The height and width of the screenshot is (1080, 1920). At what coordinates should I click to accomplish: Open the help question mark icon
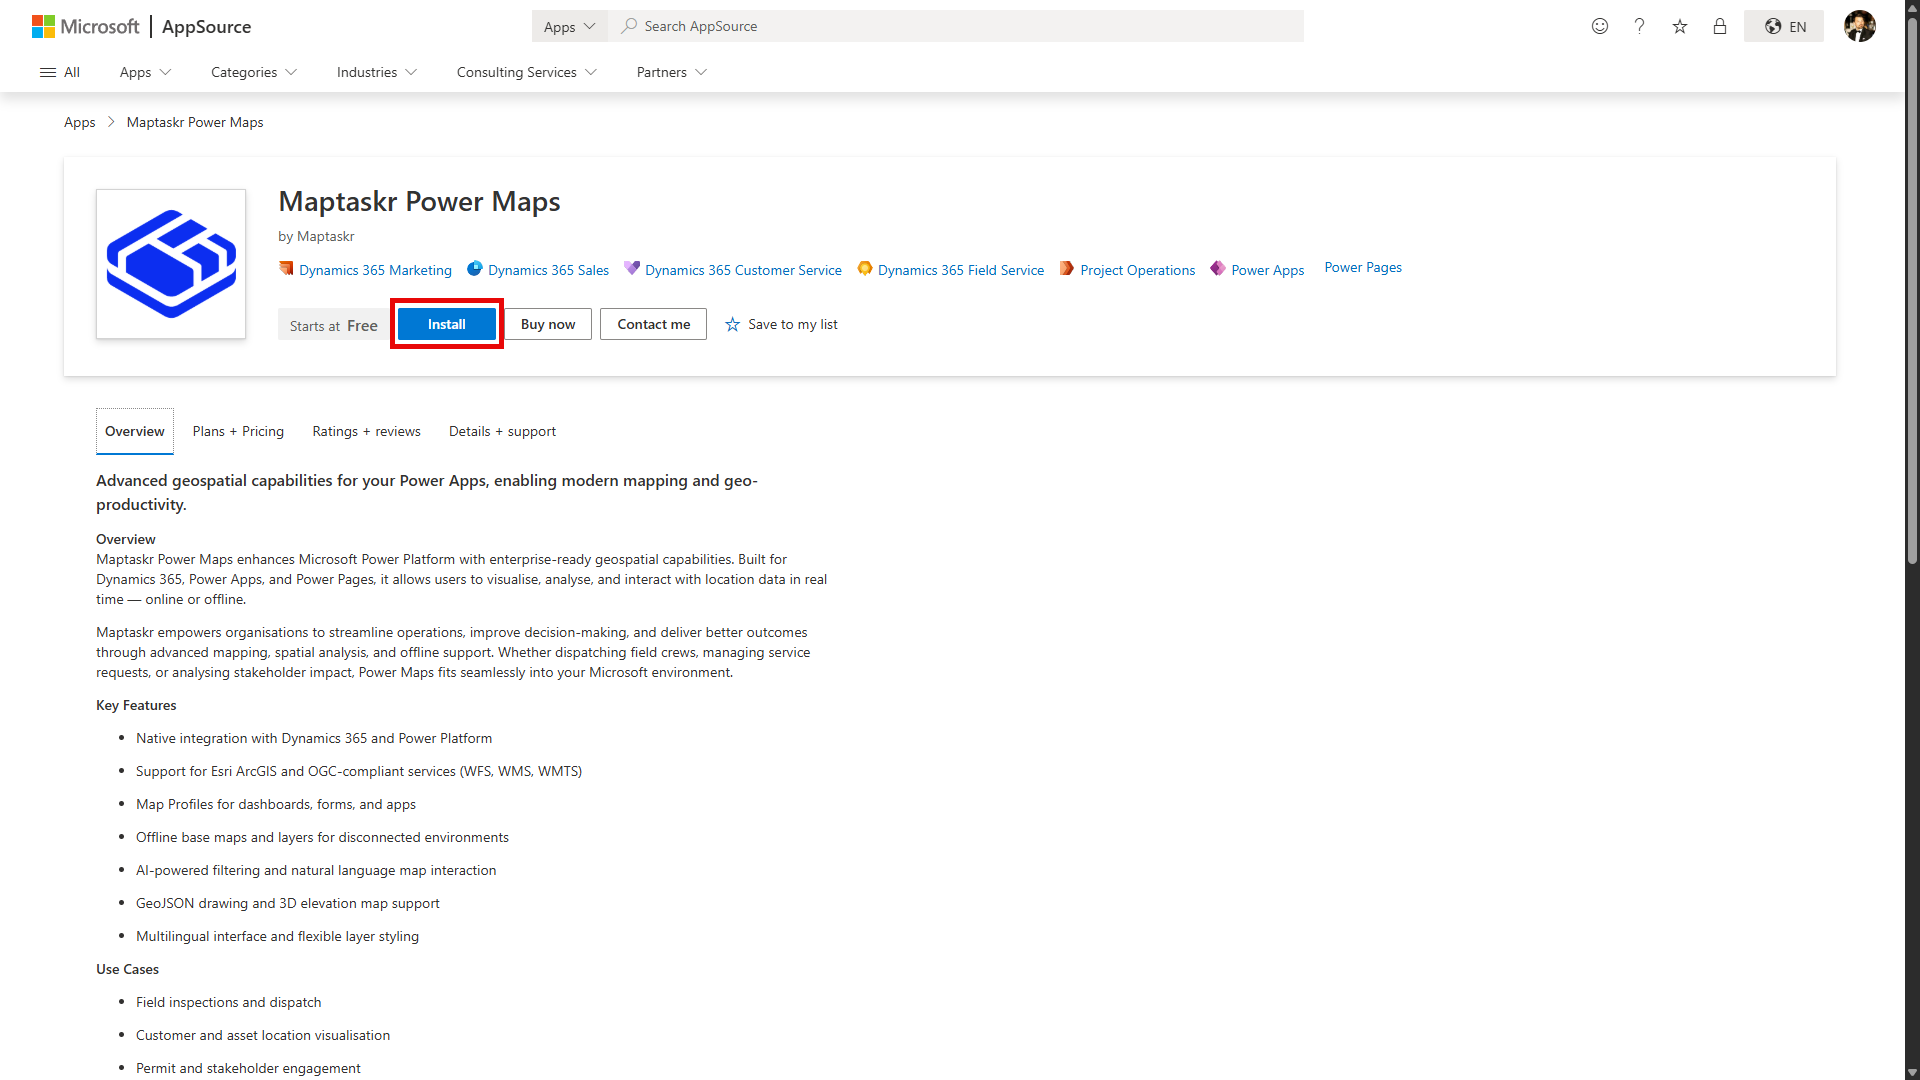[1639, 26]
